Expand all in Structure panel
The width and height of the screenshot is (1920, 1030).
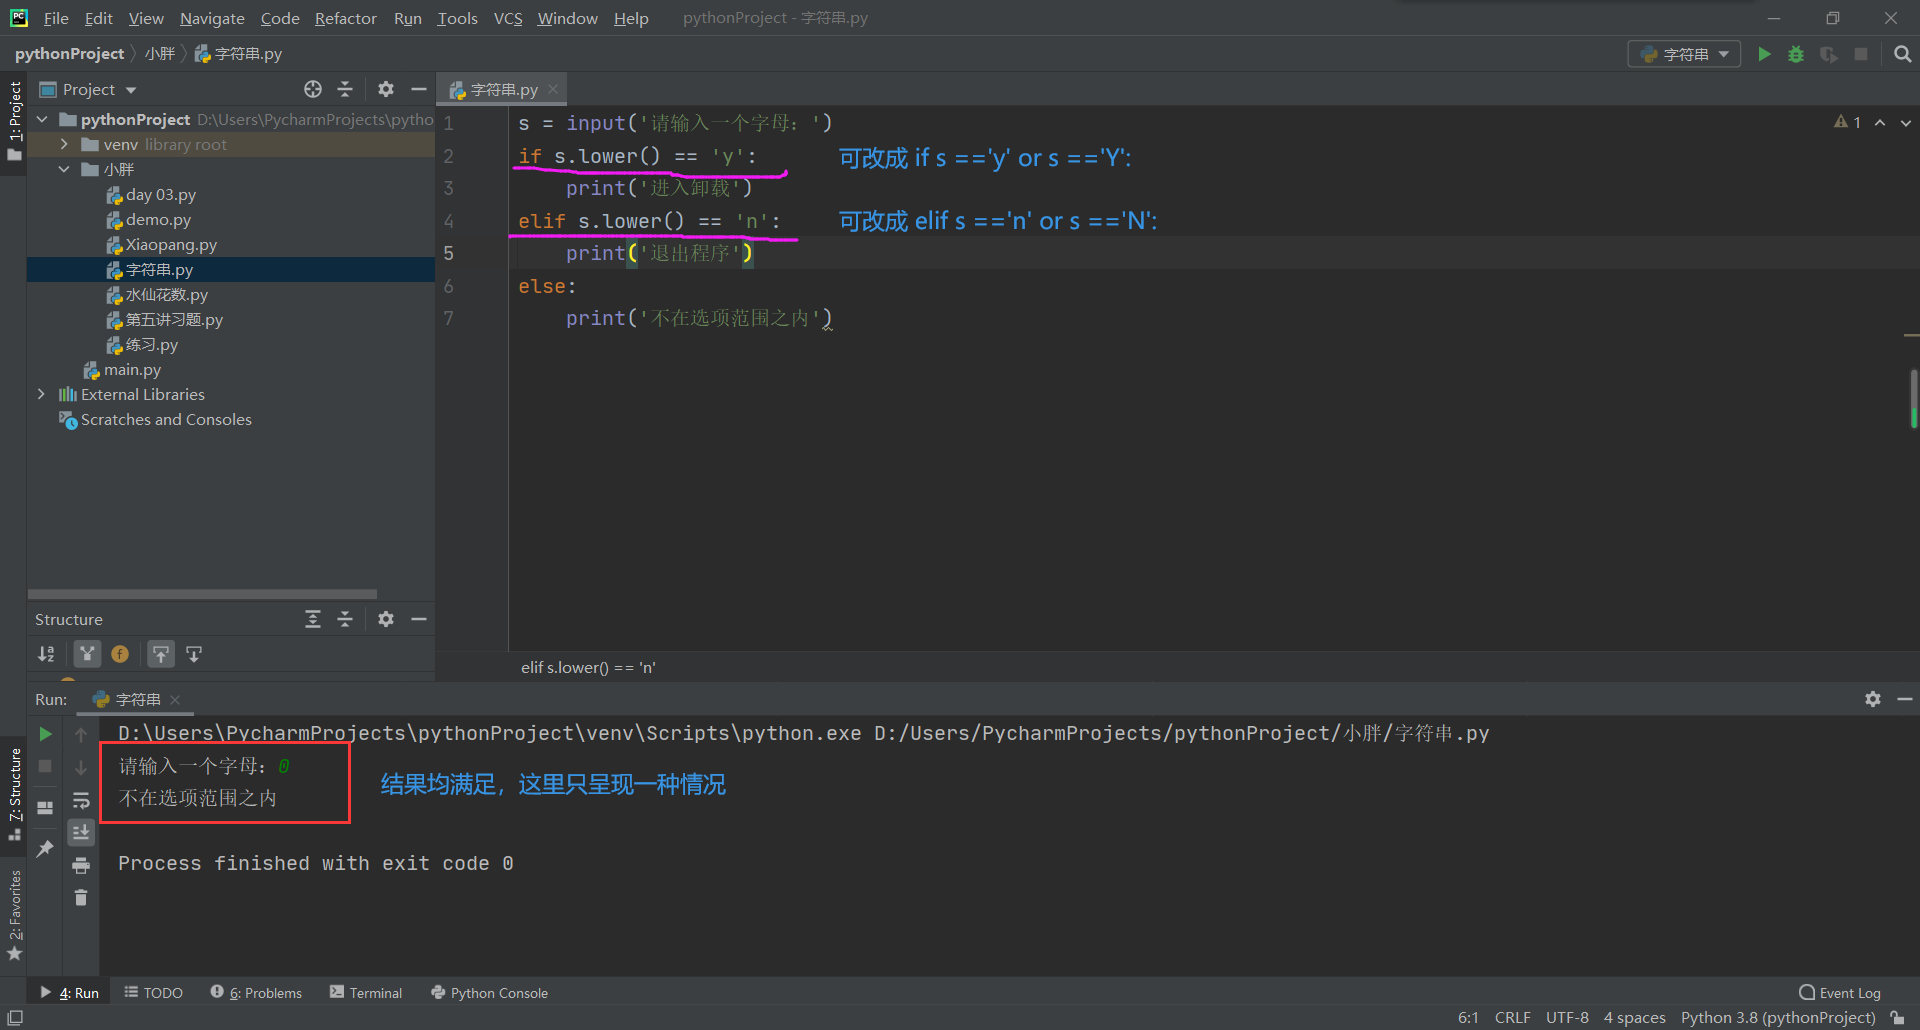tap(313, 619)
